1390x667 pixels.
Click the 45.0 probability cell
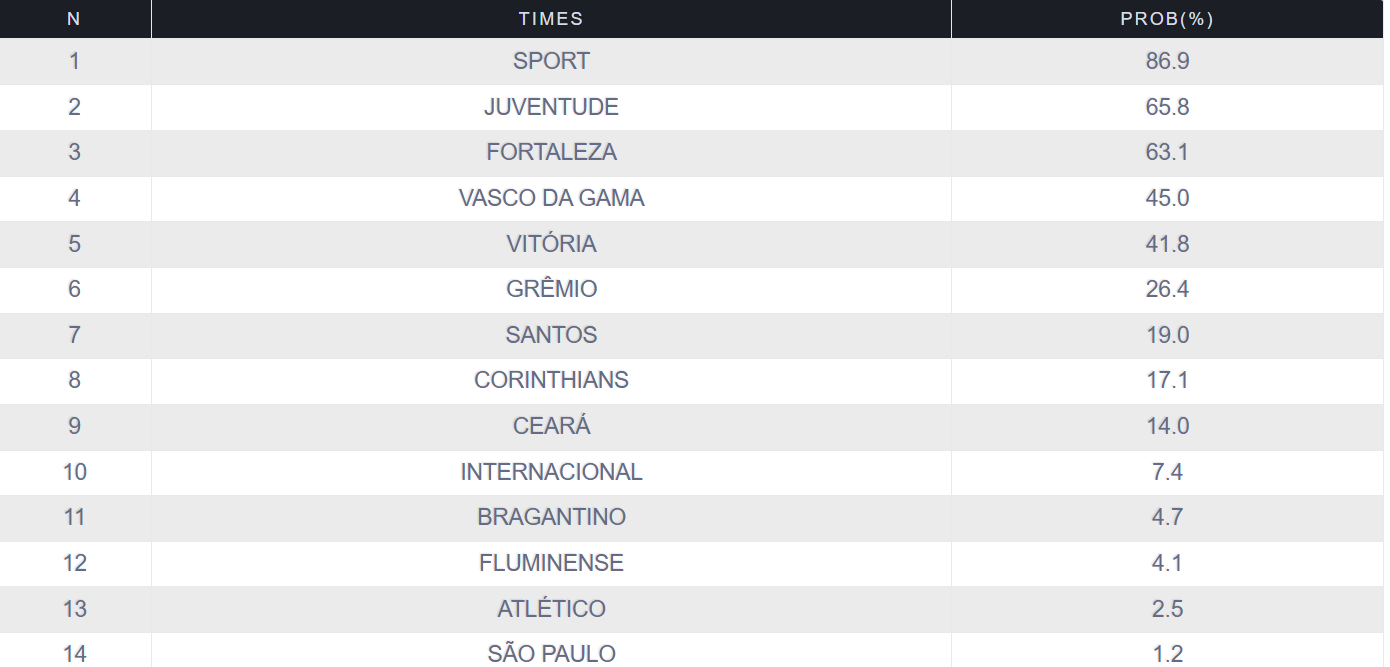pos(1167,198)
